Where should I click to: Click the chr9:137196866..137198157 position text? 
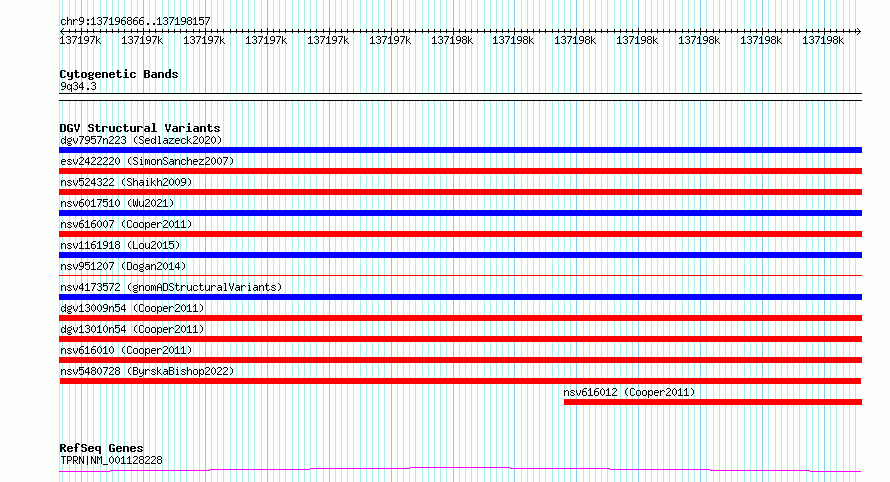coord(135,22)
